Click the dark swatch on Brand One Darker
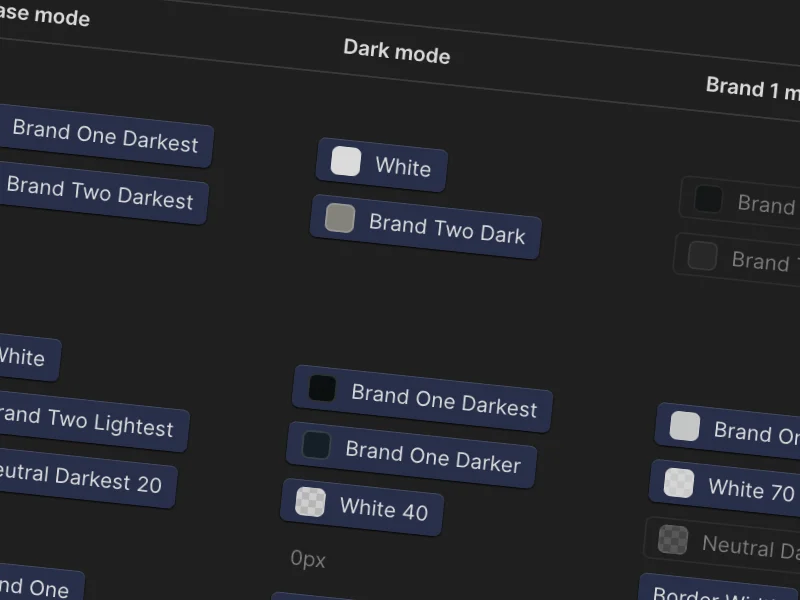Viewport: 800px width, 600px height. click(x=316, y=444)
